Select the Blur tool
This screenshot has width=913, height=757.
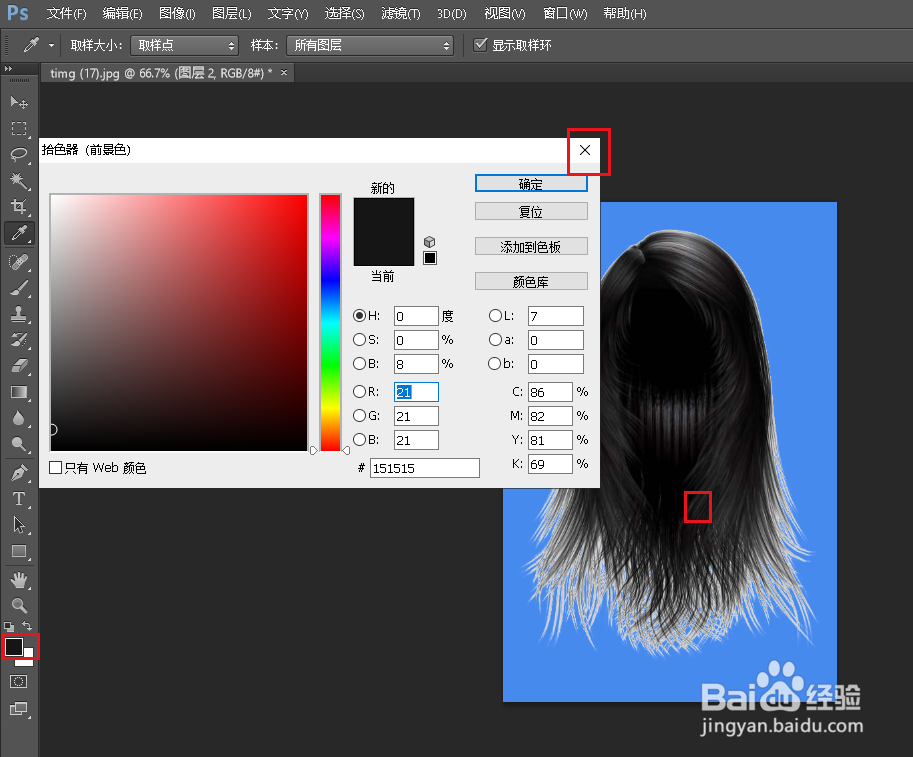tap(19, 418)
